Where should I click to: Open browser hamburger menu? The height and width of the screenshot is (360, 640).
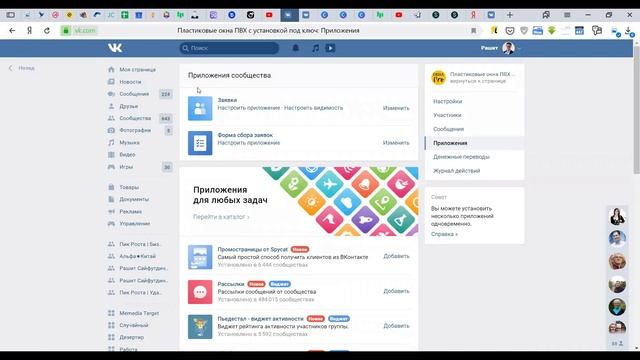567,15
